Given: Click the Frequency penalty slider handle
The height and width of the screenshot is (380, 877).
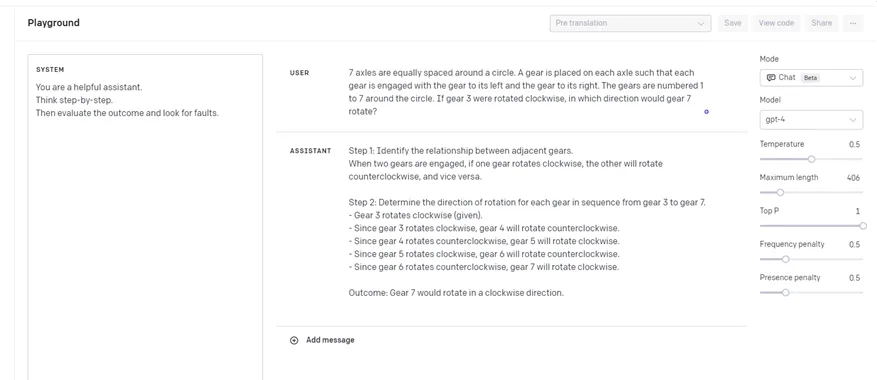Looking at the screenshot, I should (785, 259).
